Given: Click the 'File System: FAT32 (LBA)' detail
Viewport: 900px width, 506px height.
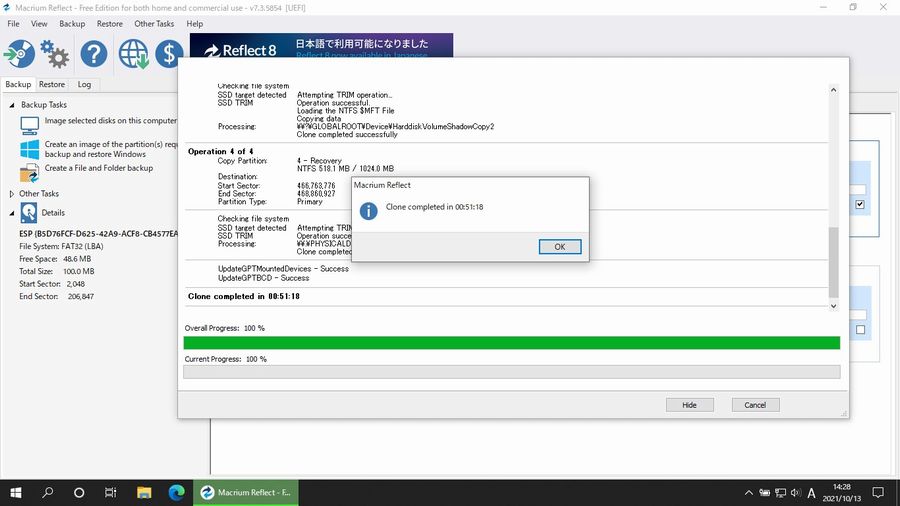Looking at the screenshot, I should pyautogui.click(x=61, y=247).
